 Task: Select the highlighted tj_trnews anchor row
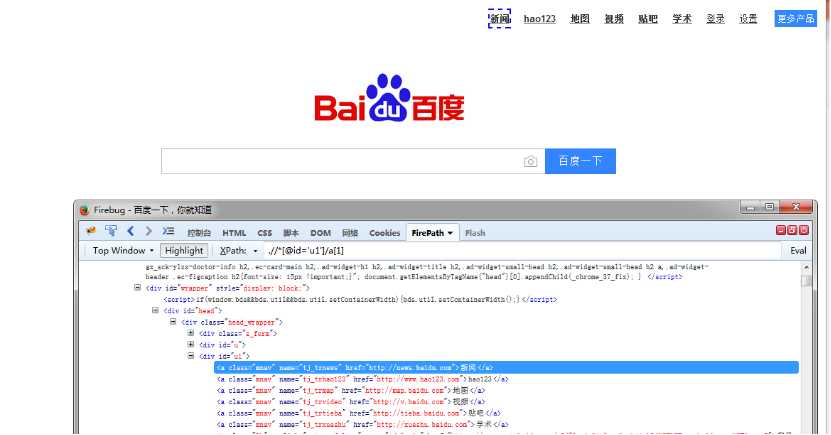coord(506,367)
